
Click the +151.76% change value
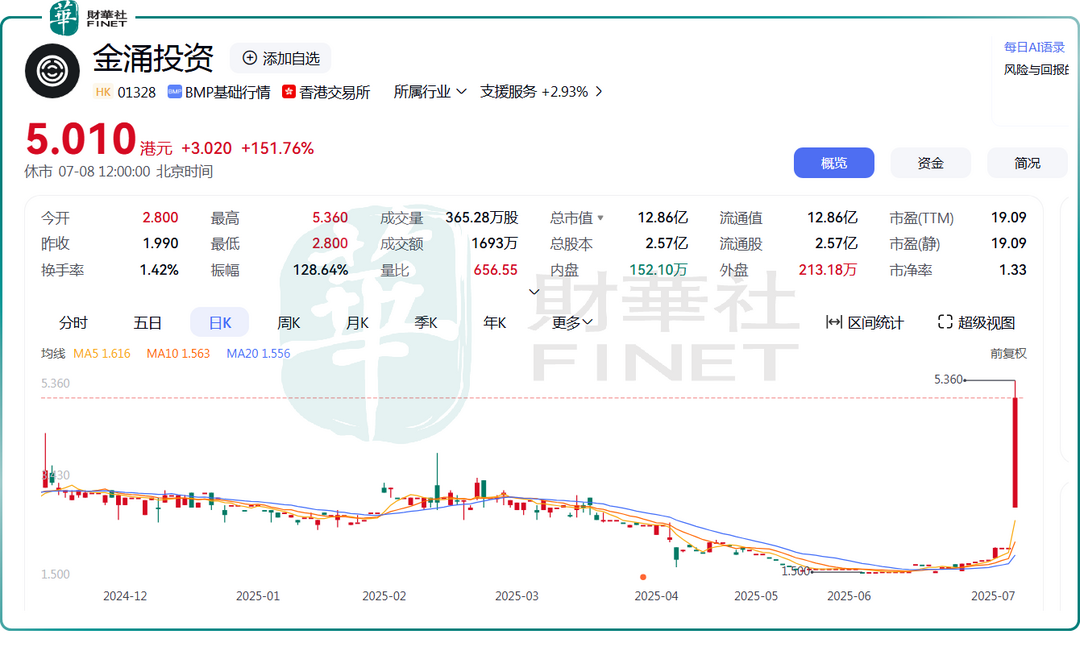pos(278,148)
